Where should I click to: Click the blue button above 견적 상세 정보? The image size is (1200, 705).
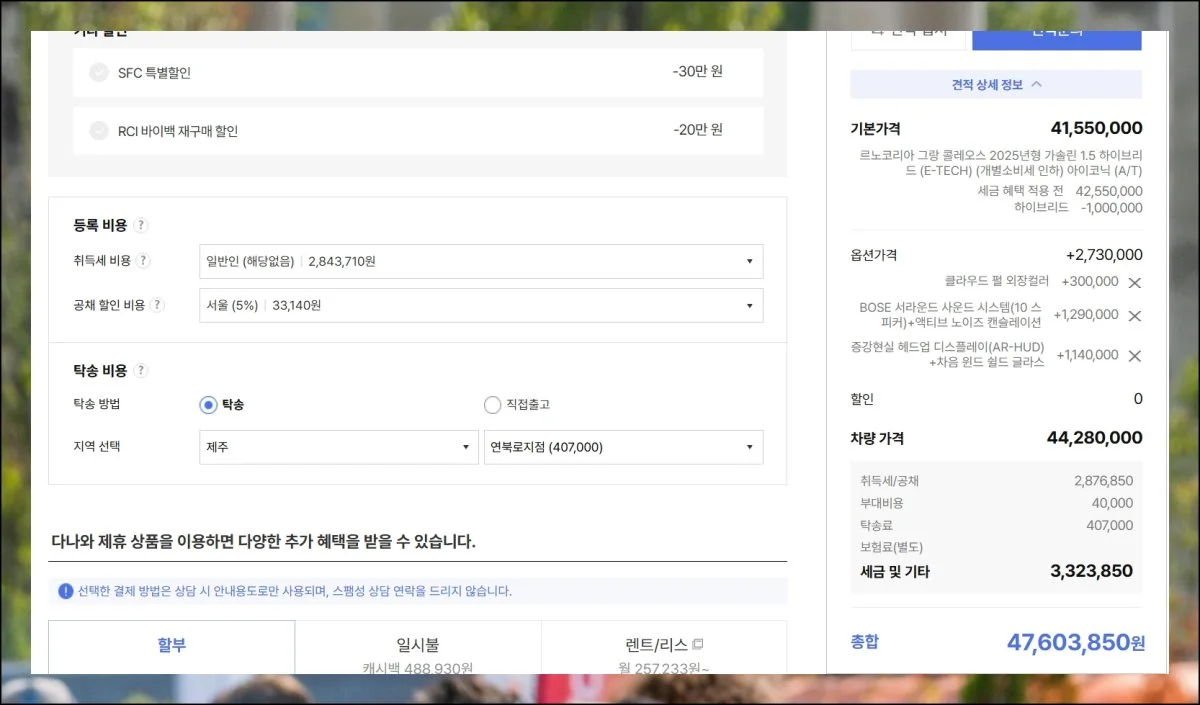coord(1056,38)
